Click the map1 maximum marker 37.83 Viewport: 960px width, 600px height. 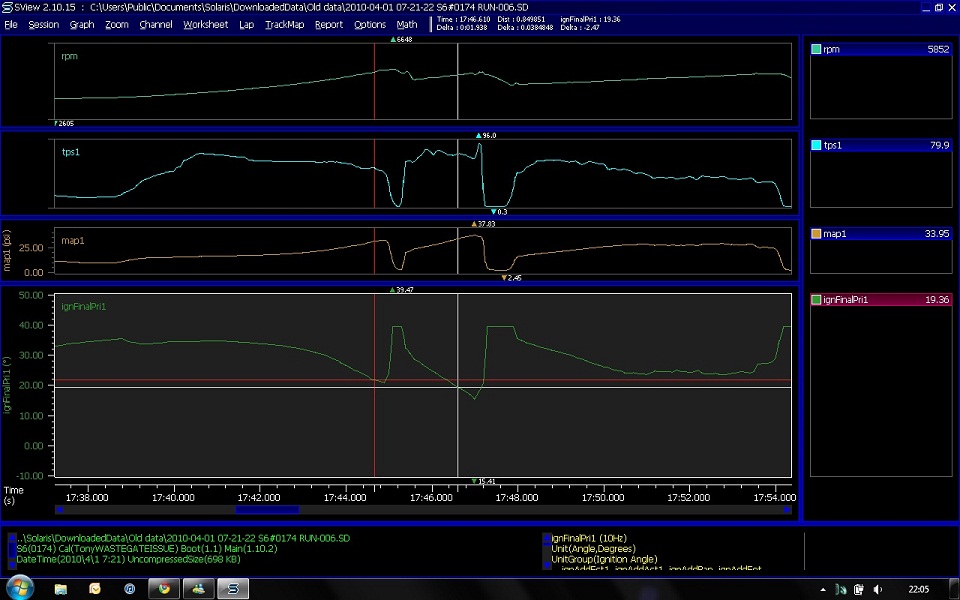[x=483, y=224]
